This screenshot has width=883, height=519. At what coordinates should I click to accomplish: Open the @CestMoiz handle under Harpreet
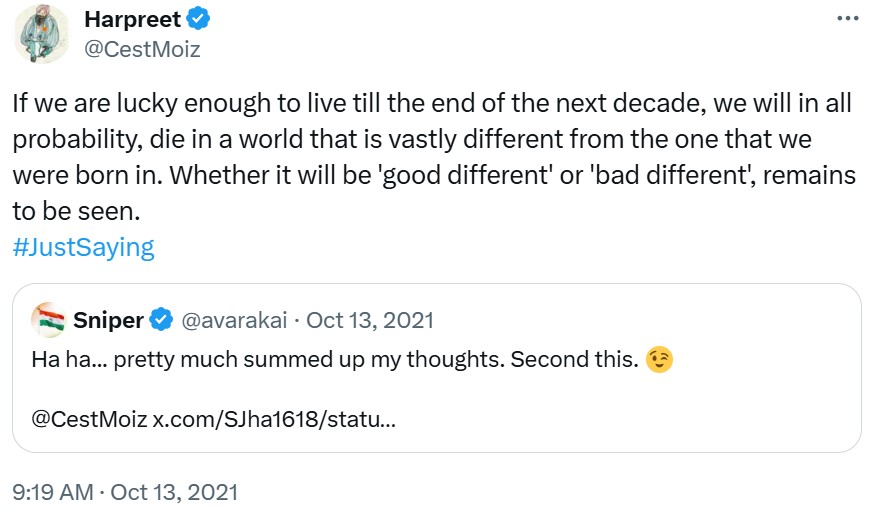143,48
